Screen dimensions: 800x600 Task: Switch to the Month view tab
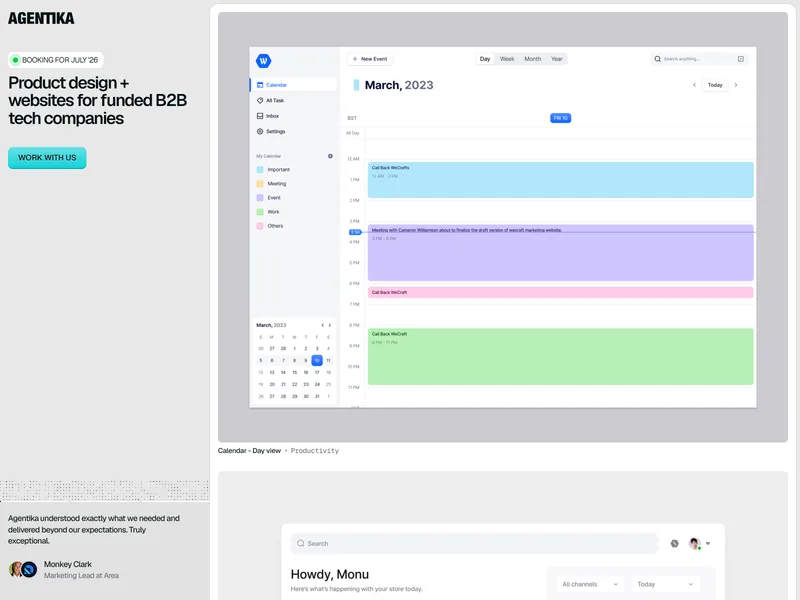(533, 59)
